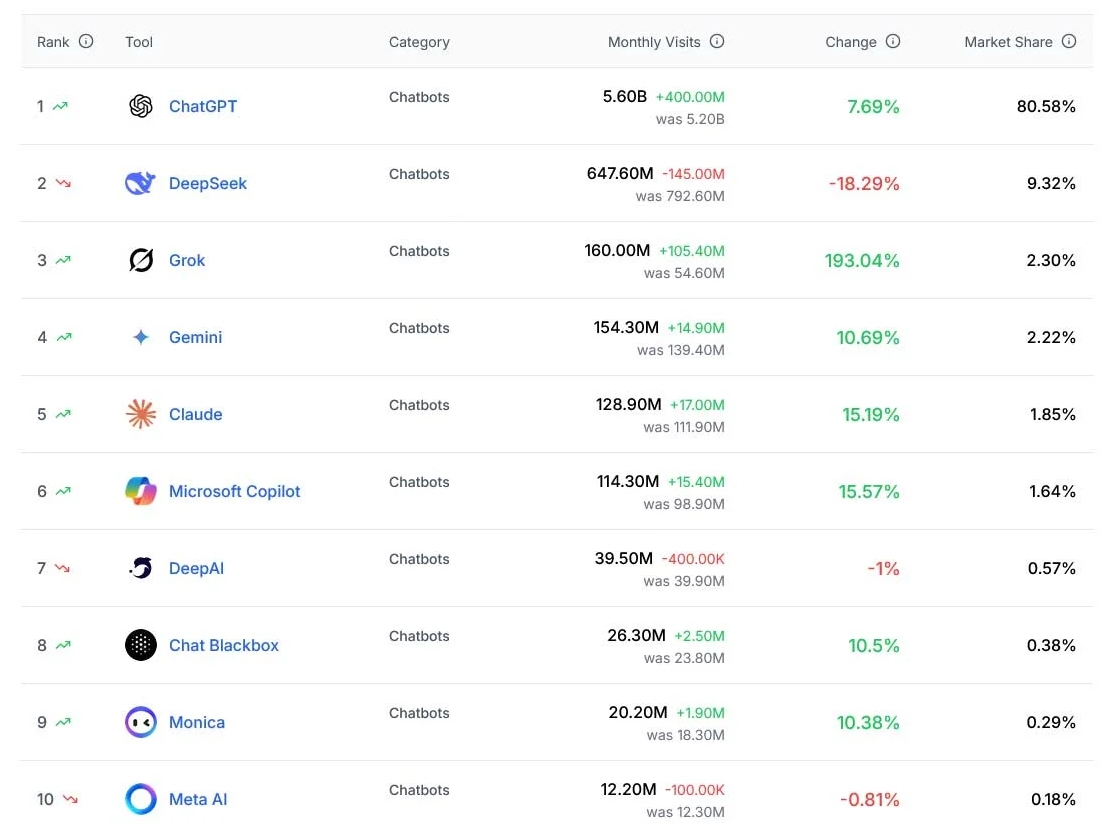Click the 26.30M monthly visits value
1112x831 pixels.
click(x=636, y=635)
